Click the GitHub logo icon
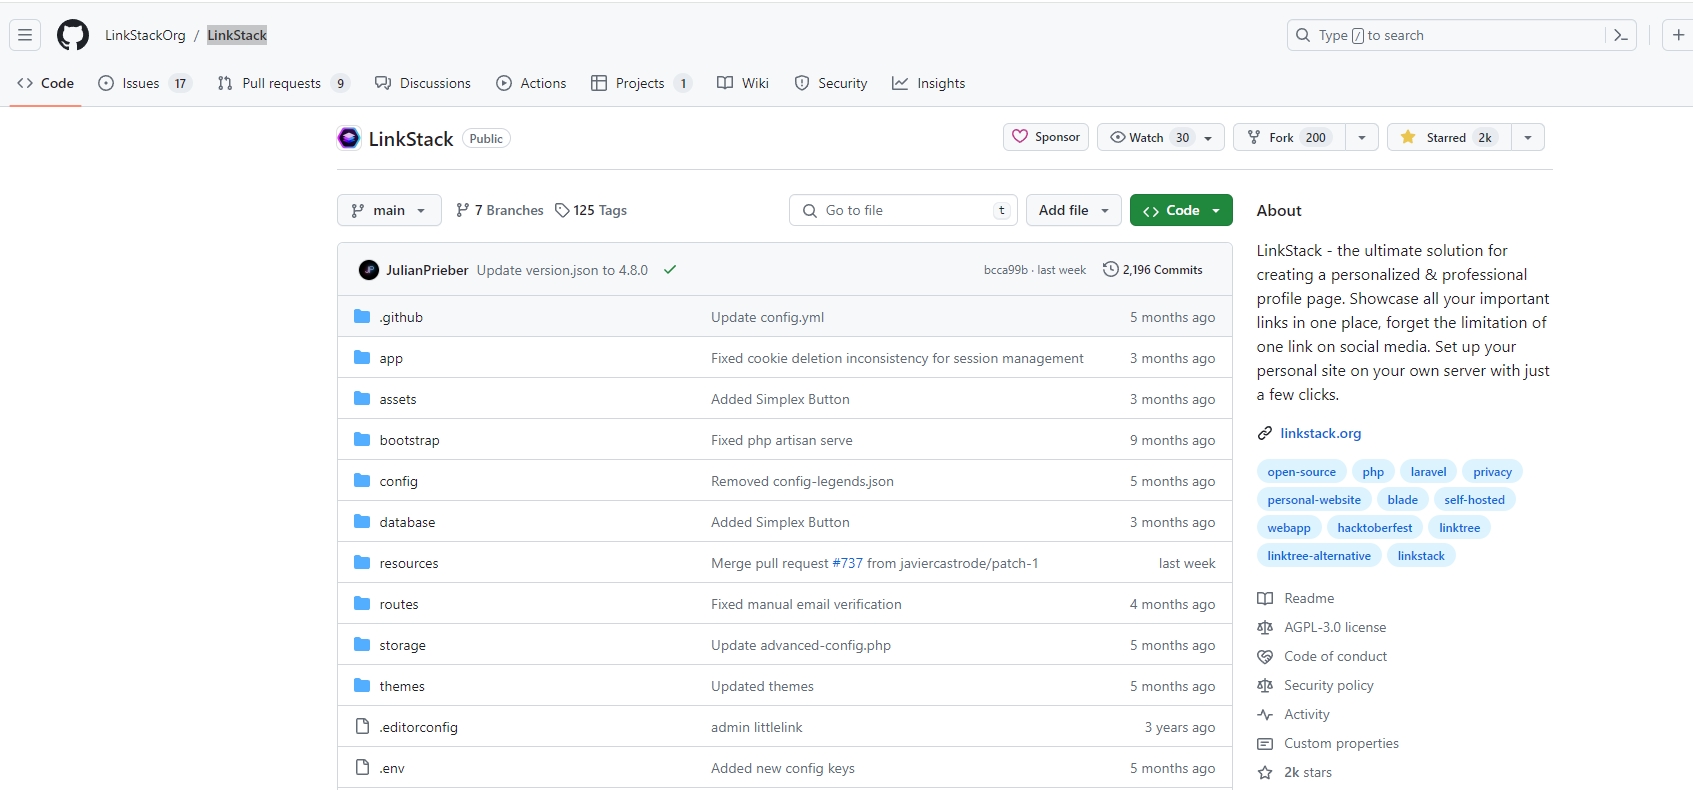Screen dimensions: 1693x790 coord(73,35)
